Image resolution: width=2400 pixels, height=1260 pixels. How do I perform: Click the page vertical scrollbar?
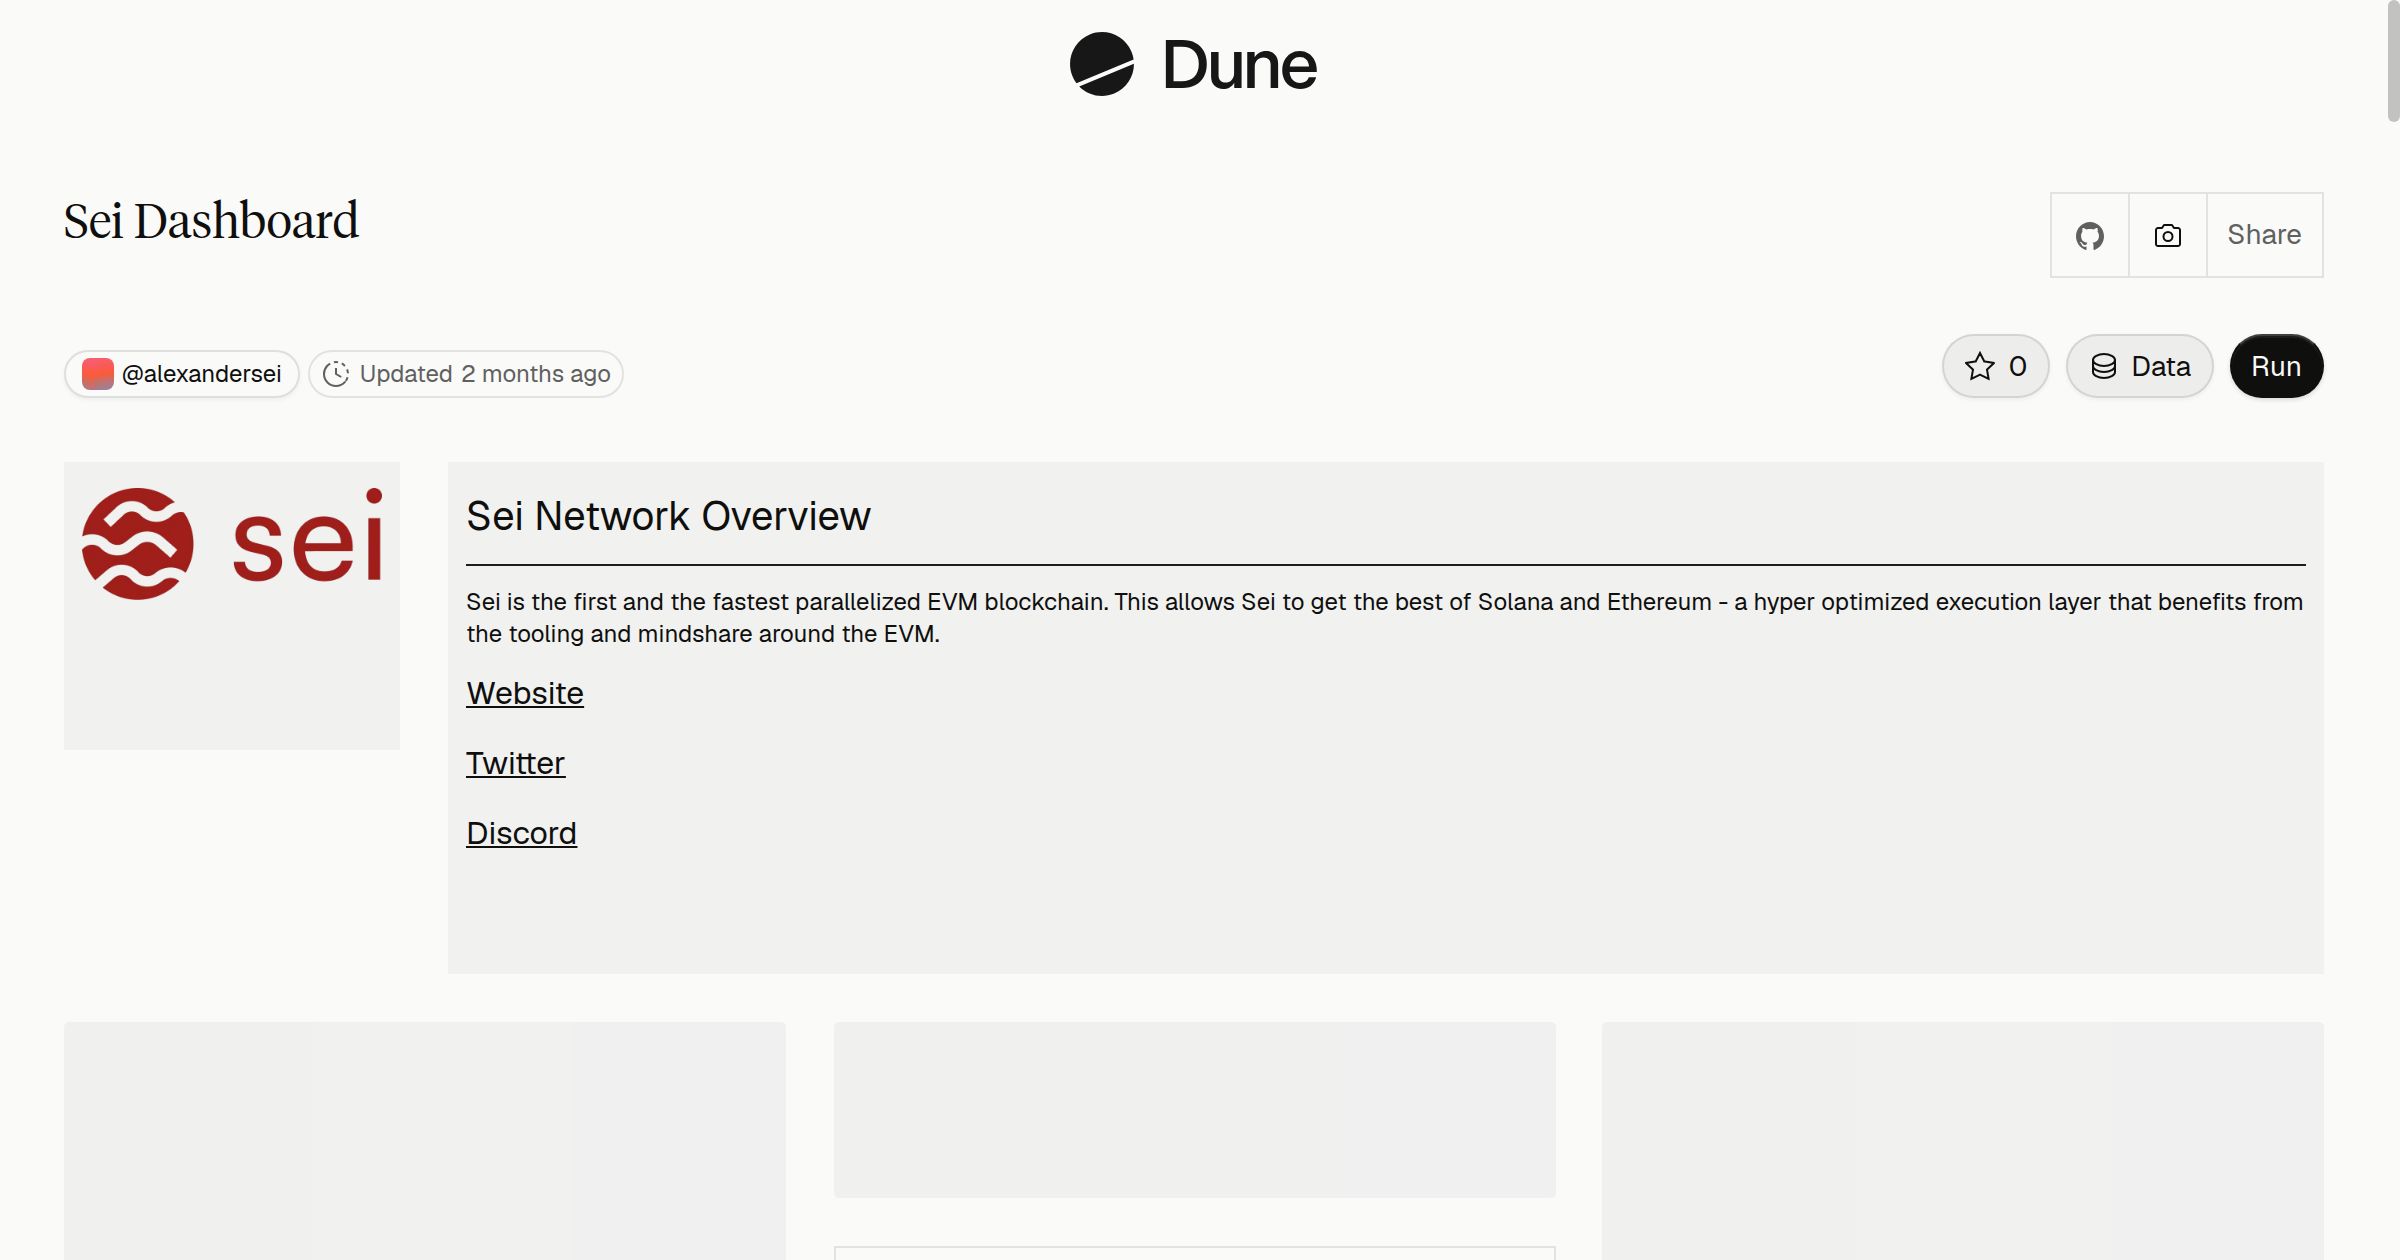(2393, 62)
